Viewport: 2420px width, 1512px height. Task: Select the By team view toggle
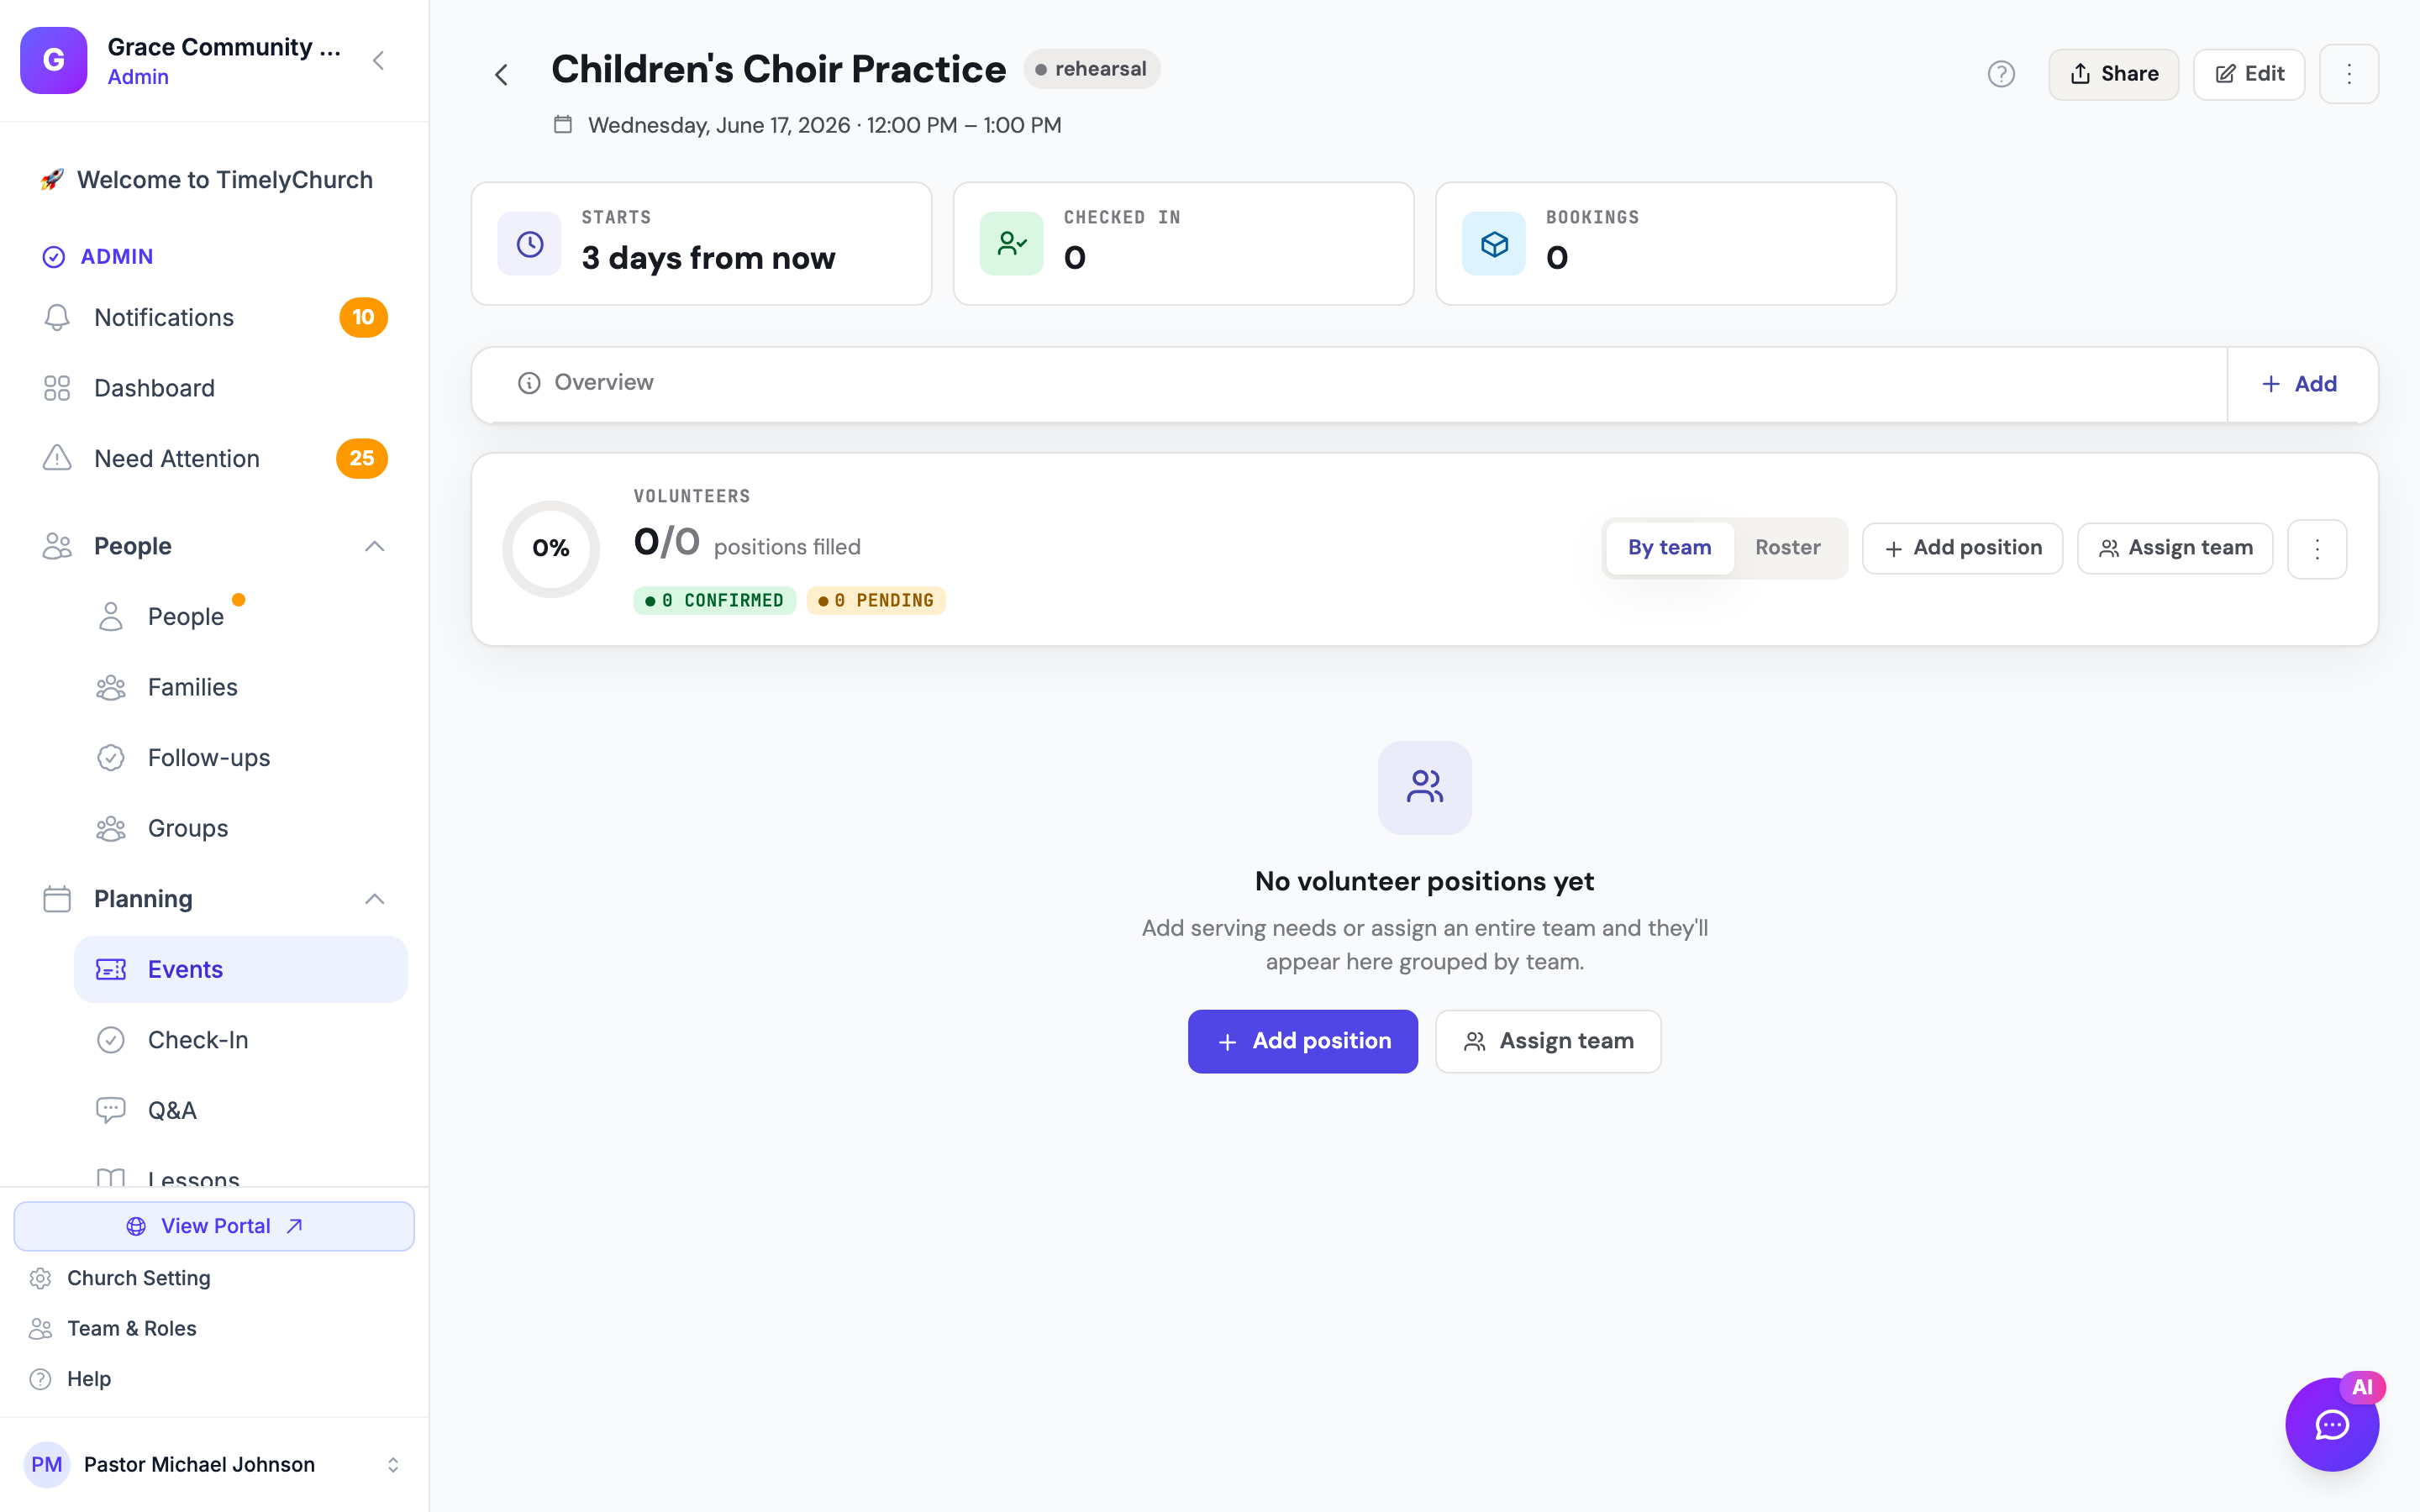[1669, 548]
